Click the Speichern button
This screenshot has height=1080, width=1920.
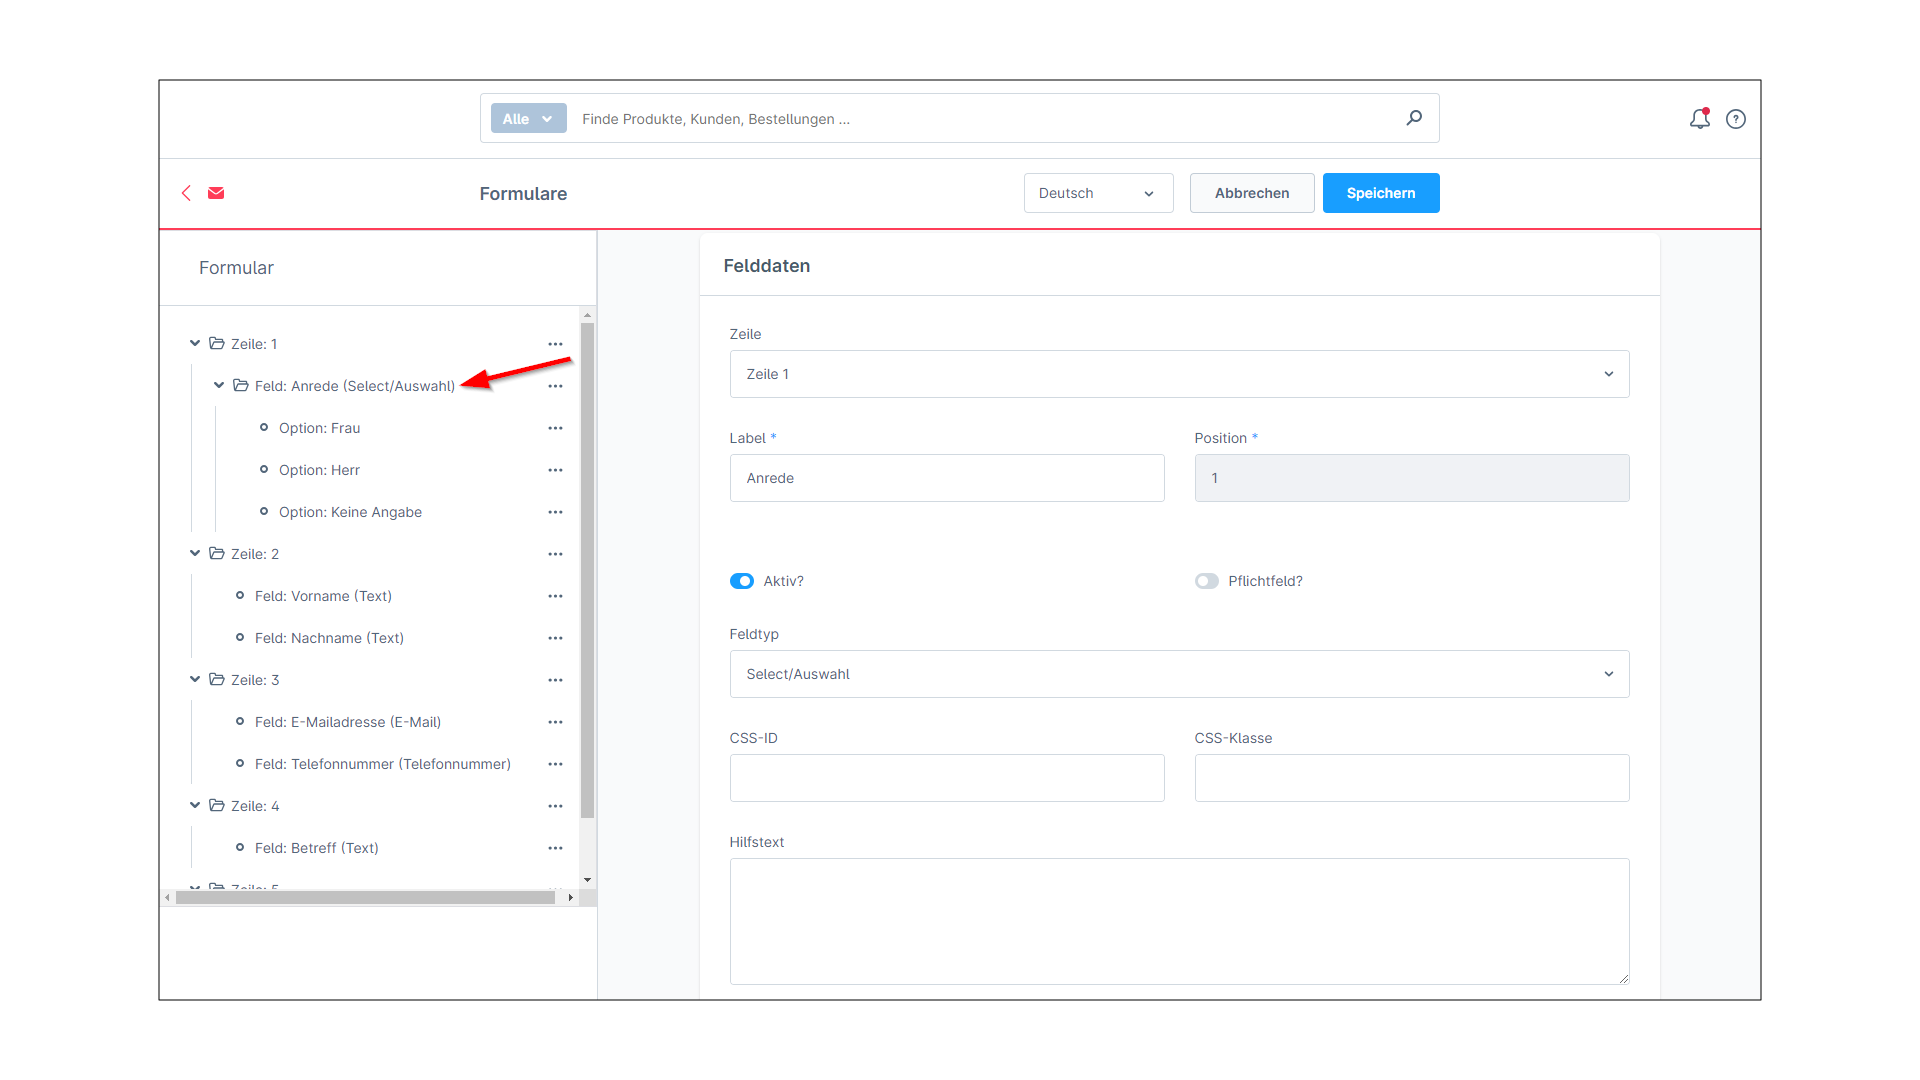[x=1381, y=193]
